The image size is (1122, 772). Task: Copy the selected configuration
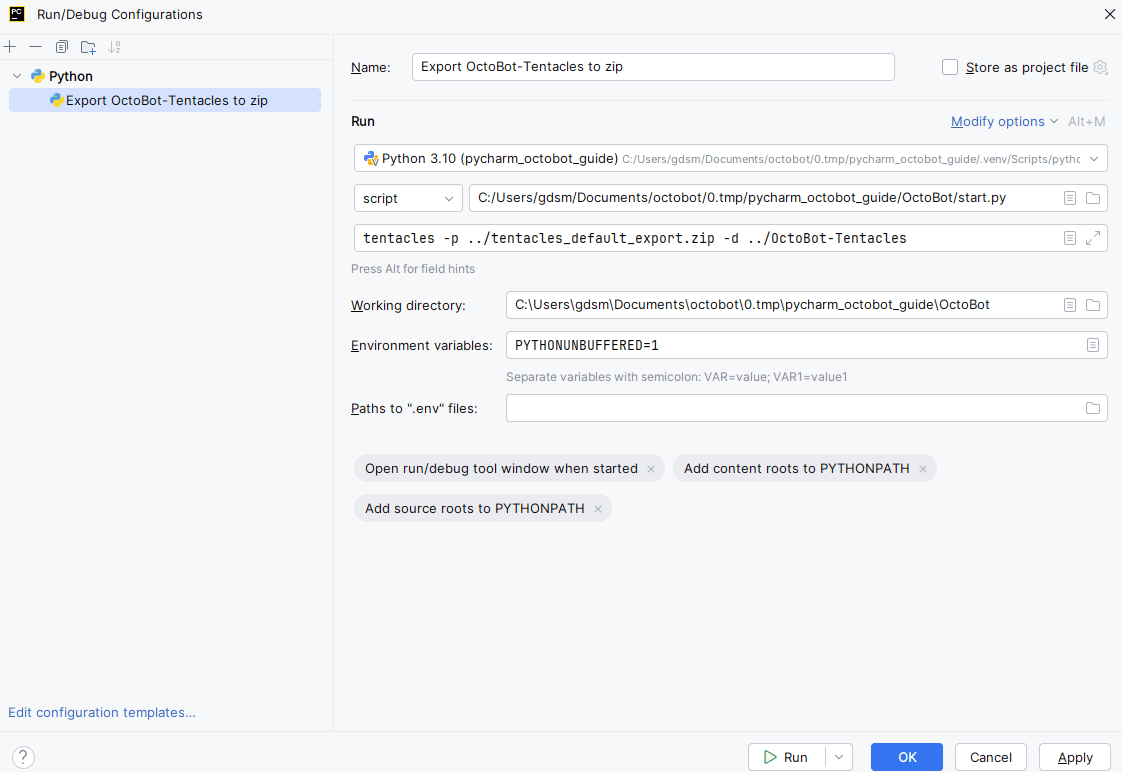[62, 47]
